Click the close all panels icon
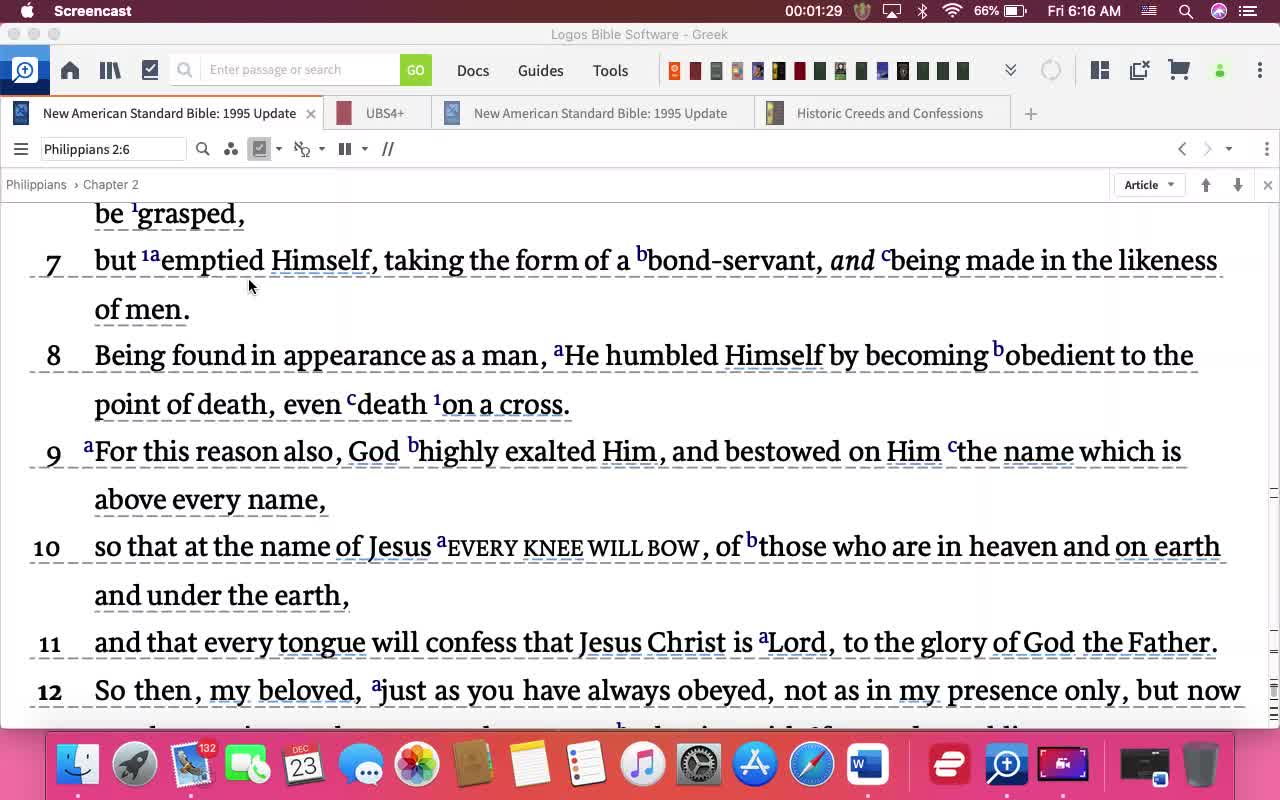Viewport: 1280px width, 800px height. (1139, 70)
